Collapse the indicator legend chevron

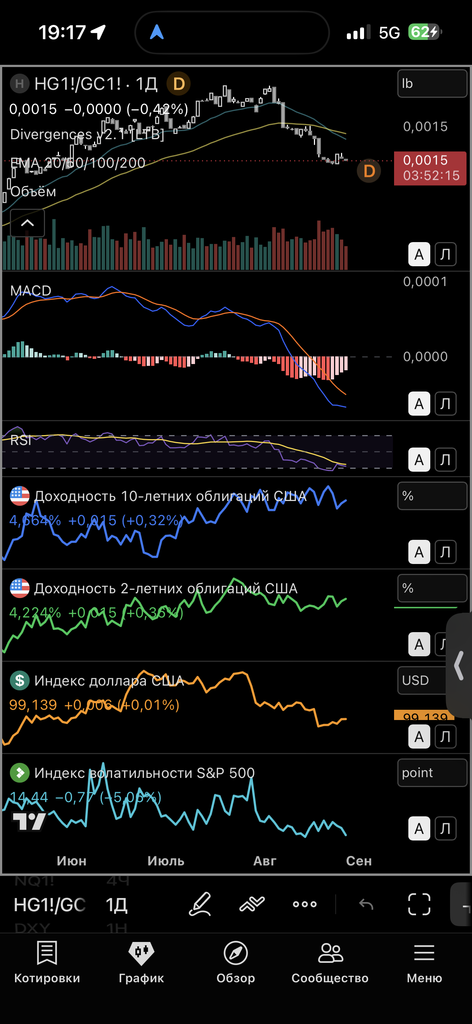click(27, 223)
